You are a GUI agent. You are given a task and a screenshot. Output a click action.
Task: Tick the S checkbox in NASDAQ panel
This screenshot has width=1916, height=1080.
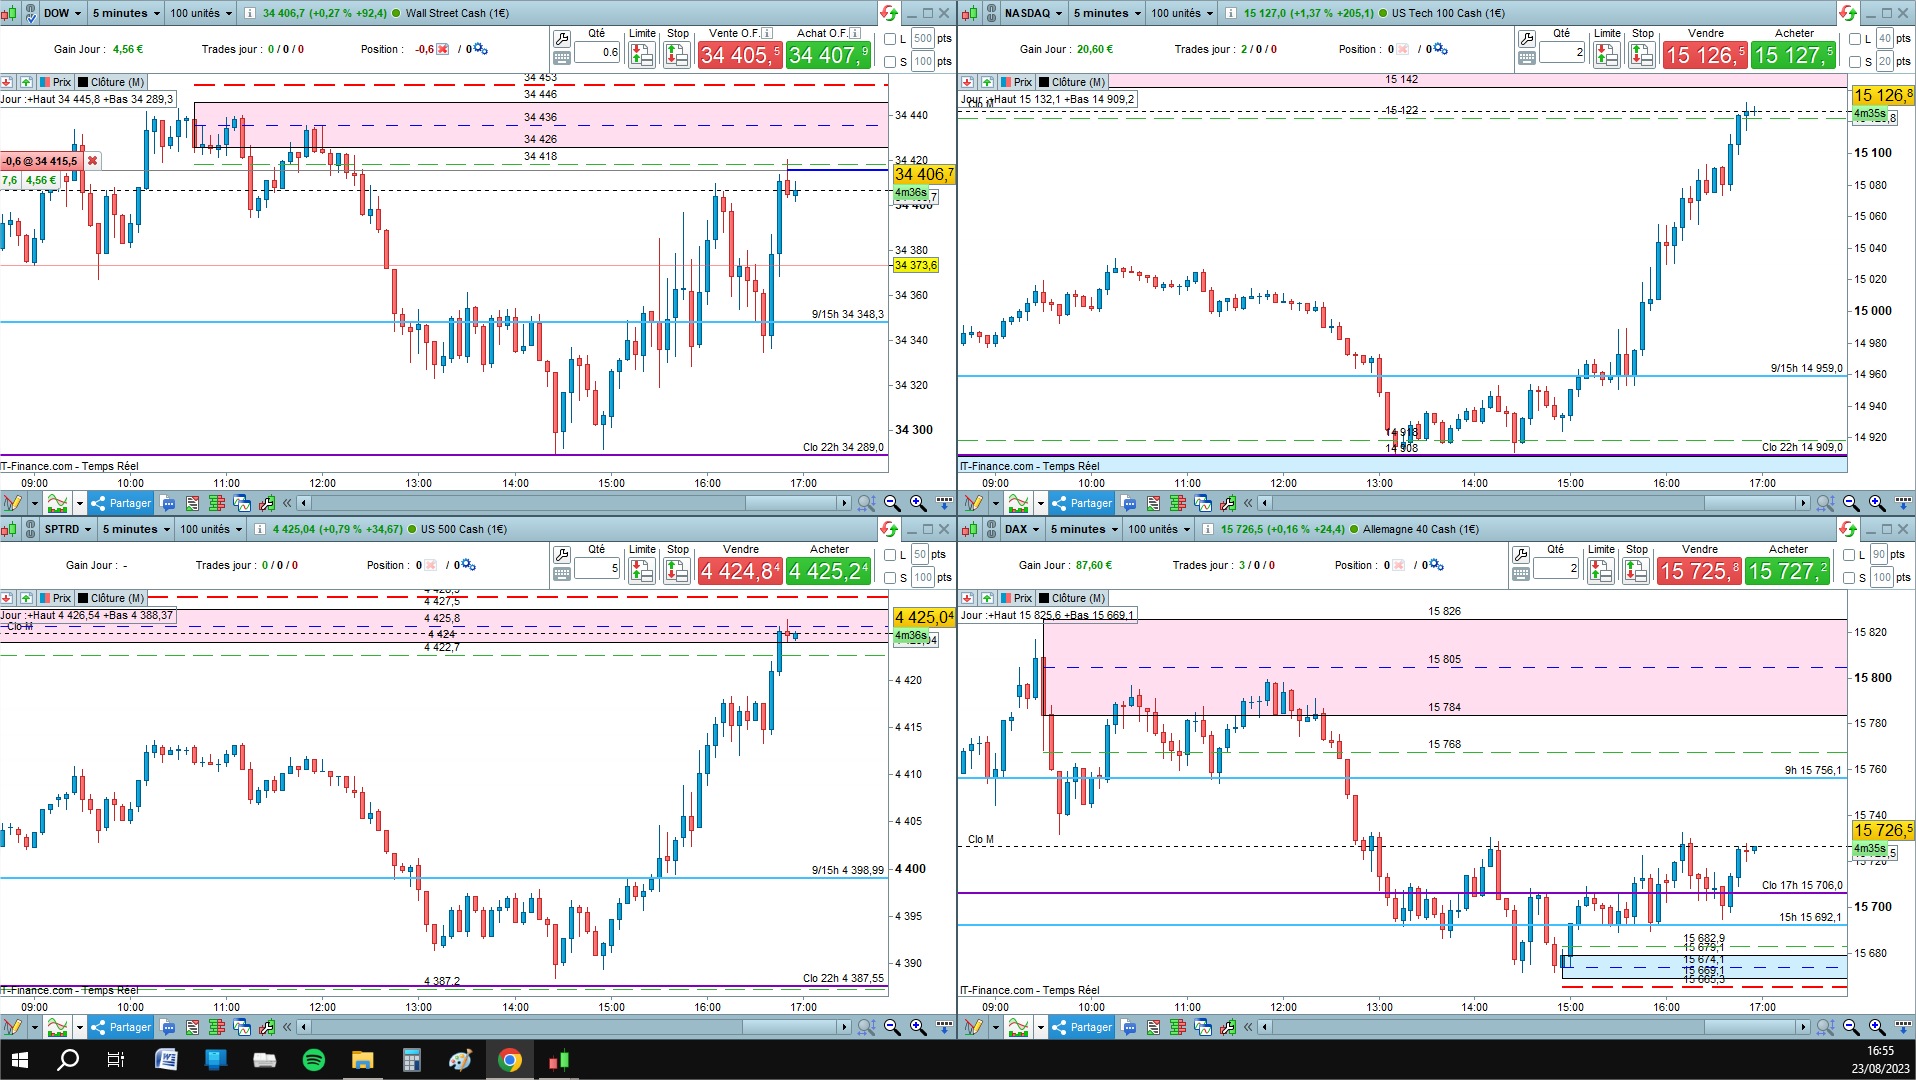[x=1855, y=62]
